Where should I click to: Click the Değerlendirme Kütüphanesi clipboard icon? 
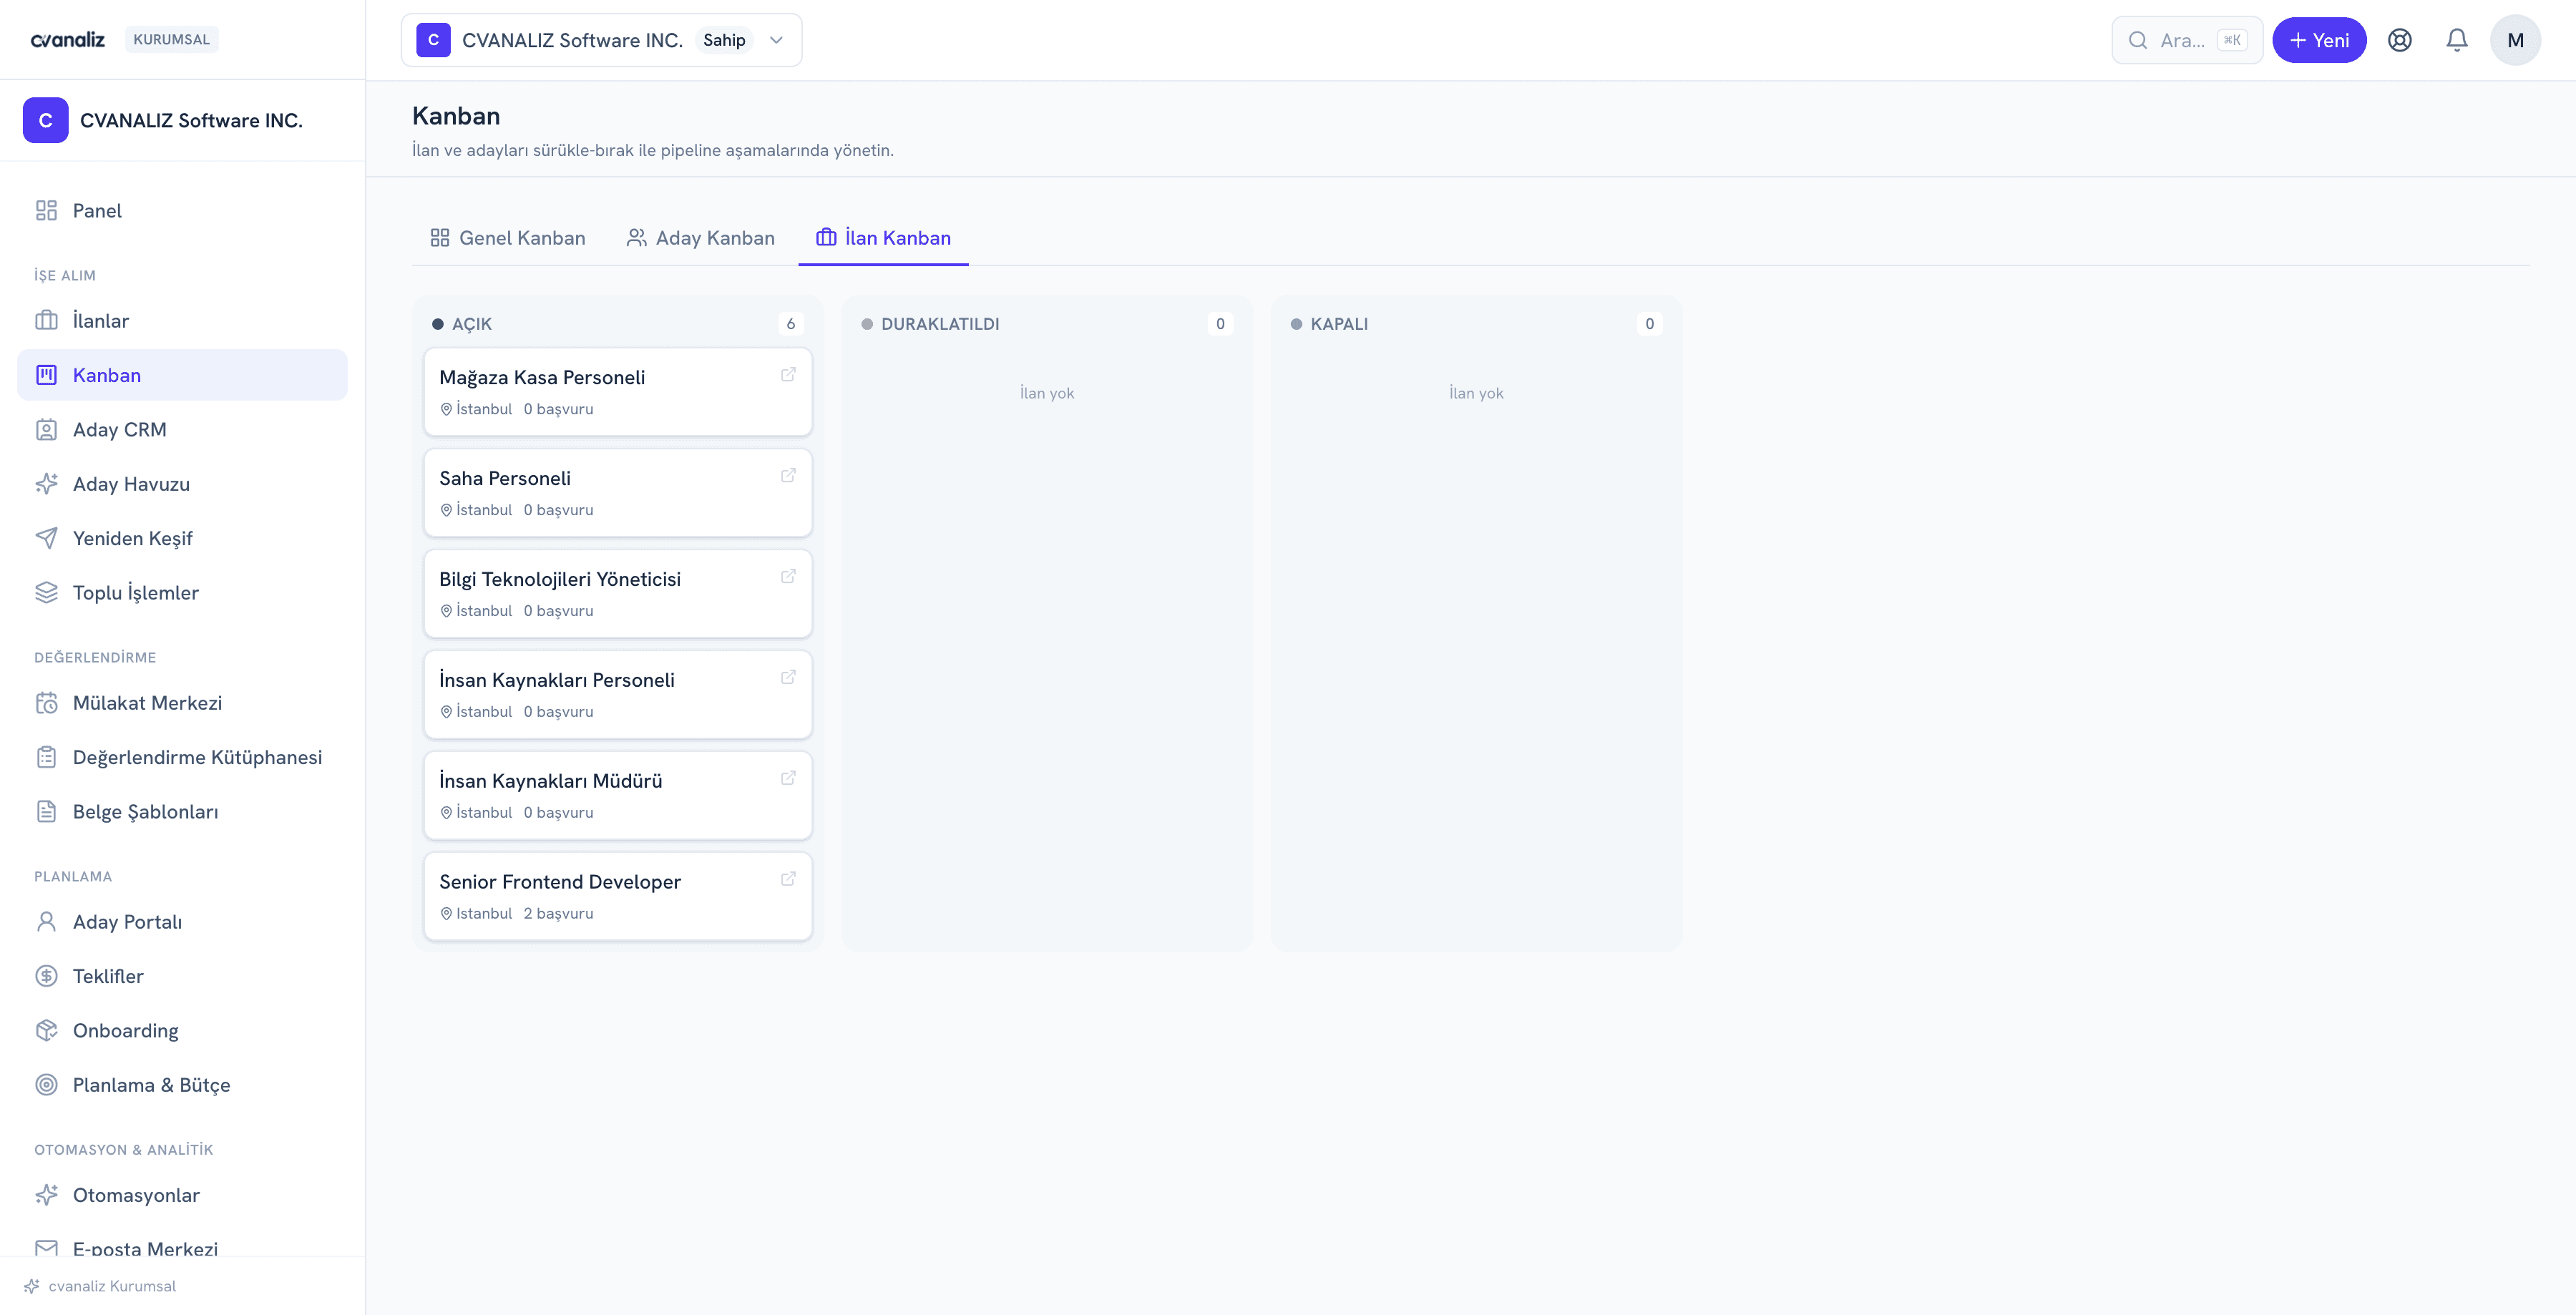point(46,758)
